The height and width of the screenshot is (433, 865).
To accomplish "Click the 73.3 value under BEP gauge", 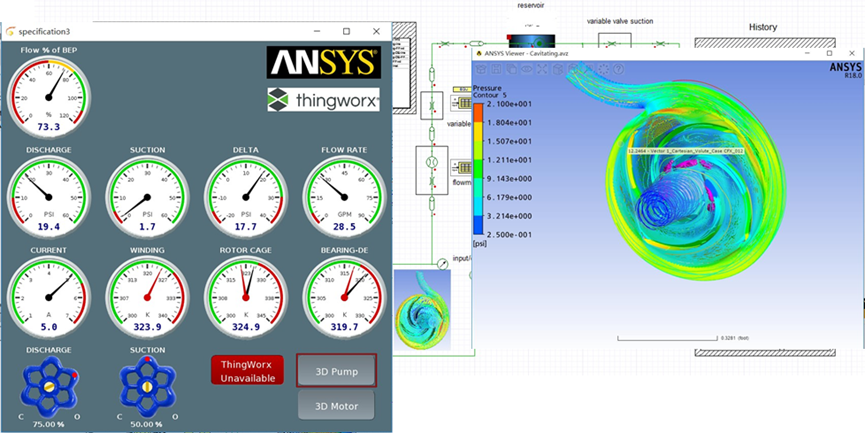I will pyautogui.click(x=49, y=127).
